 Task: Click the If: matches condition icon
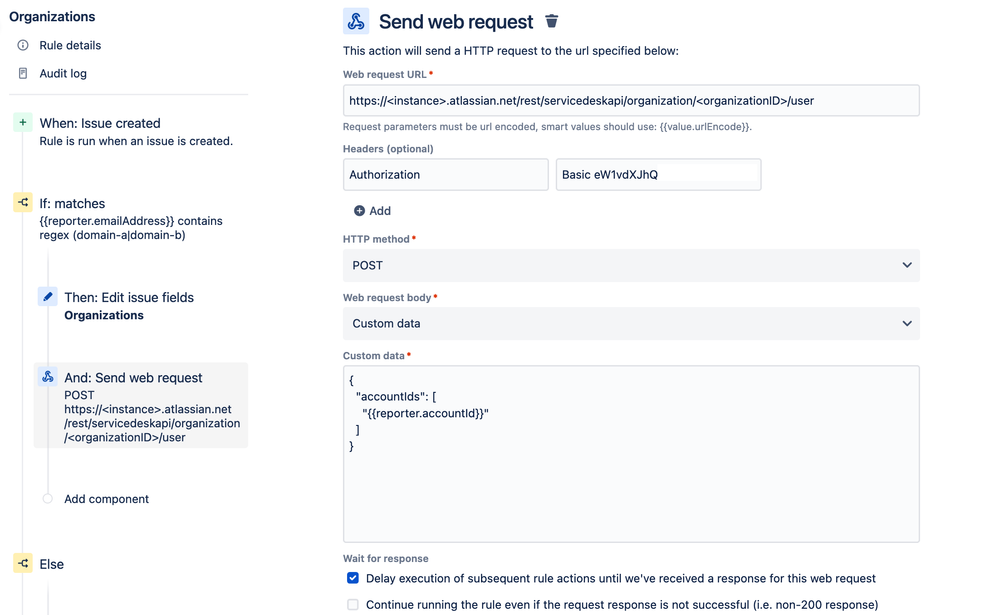point(23,203)
